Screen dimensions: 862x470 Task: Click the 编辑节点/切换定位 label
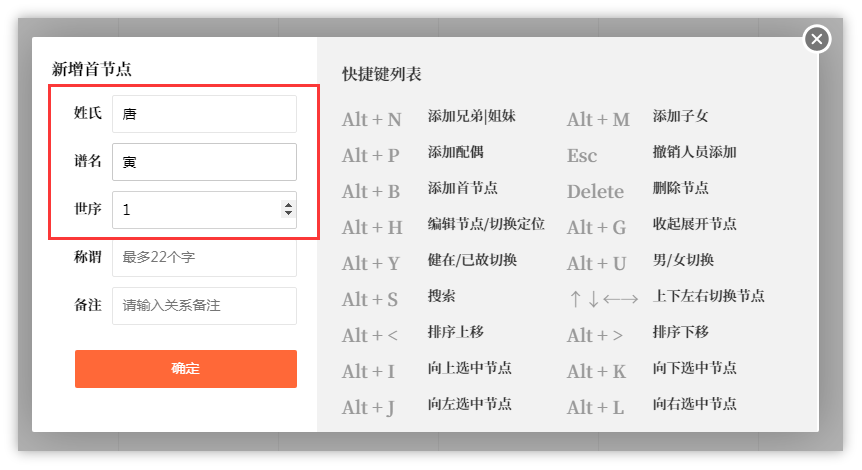pos(486,224)
